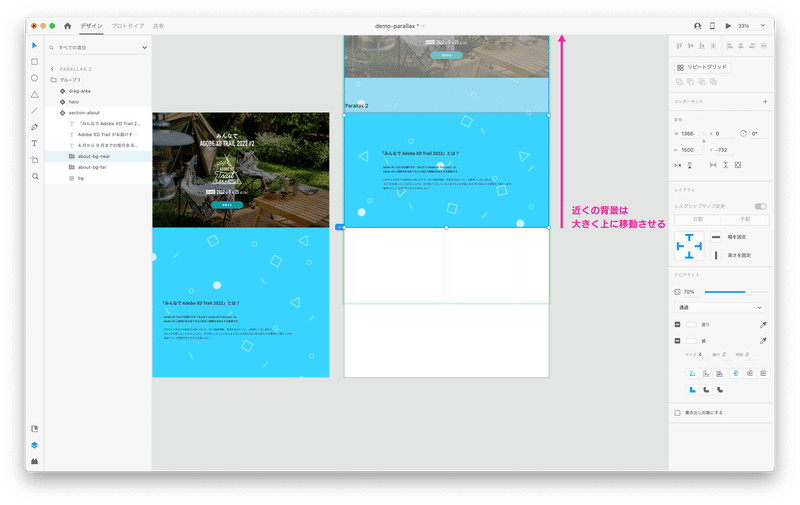Select the Line tool
This screenshot has width=800, height=505.
(34, 111)
